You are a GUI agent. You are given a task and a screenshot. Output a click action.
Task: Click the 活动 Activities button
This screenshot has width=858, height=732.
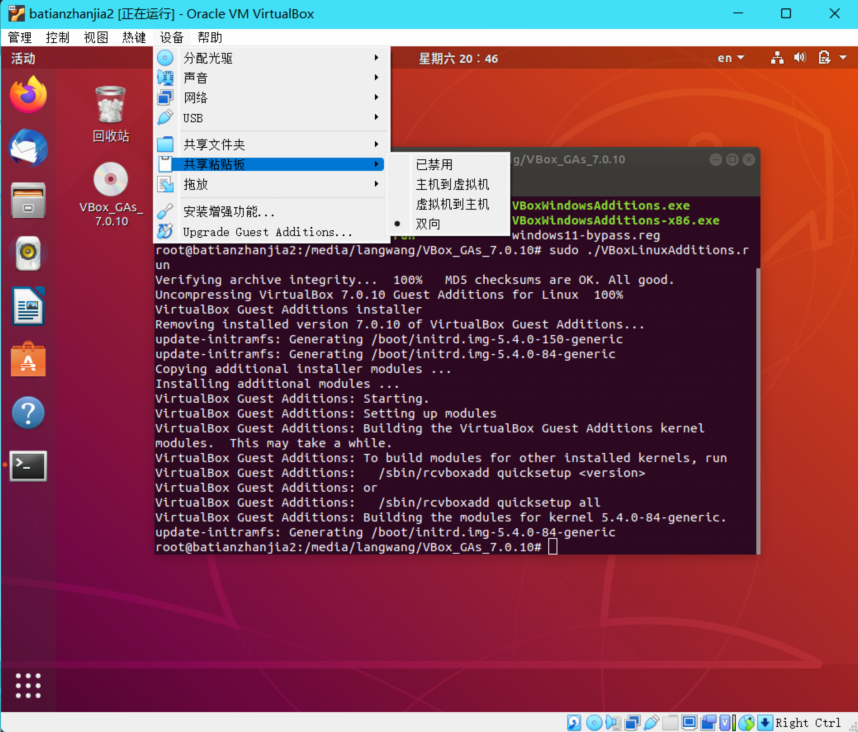(23, 58)
